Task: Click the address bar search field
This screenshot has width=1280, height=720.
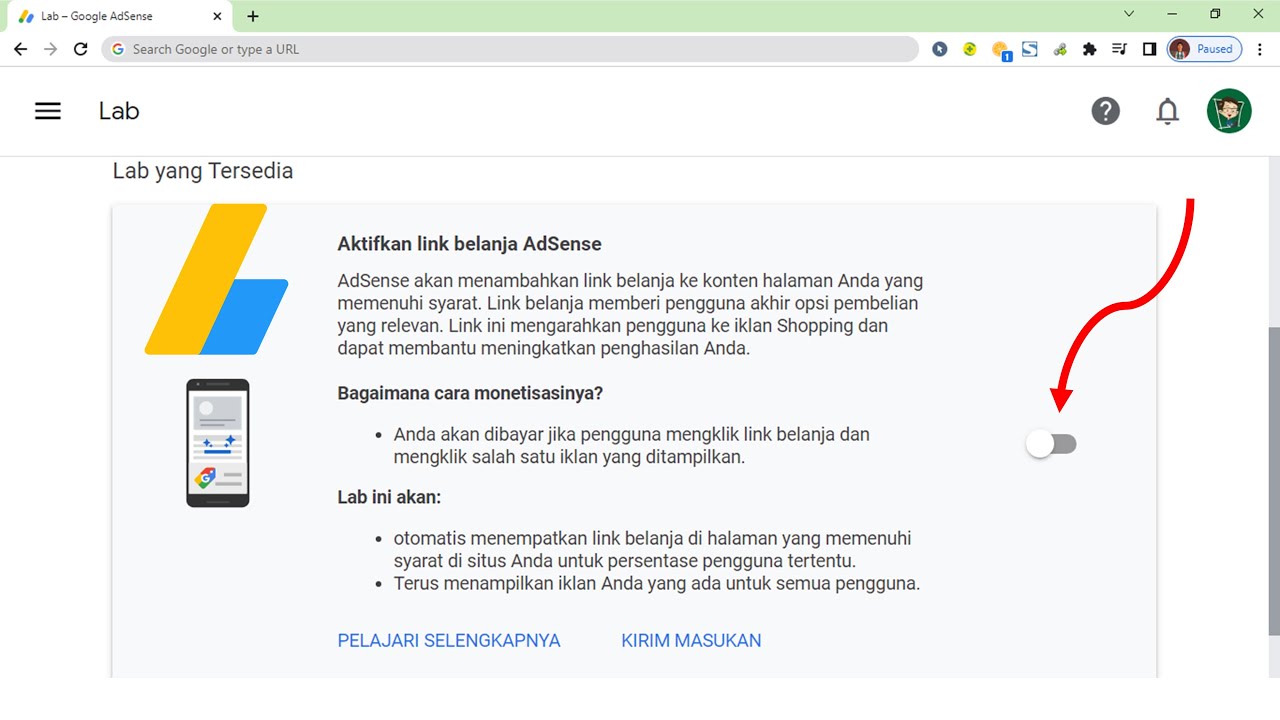Action: click(510, 49)
